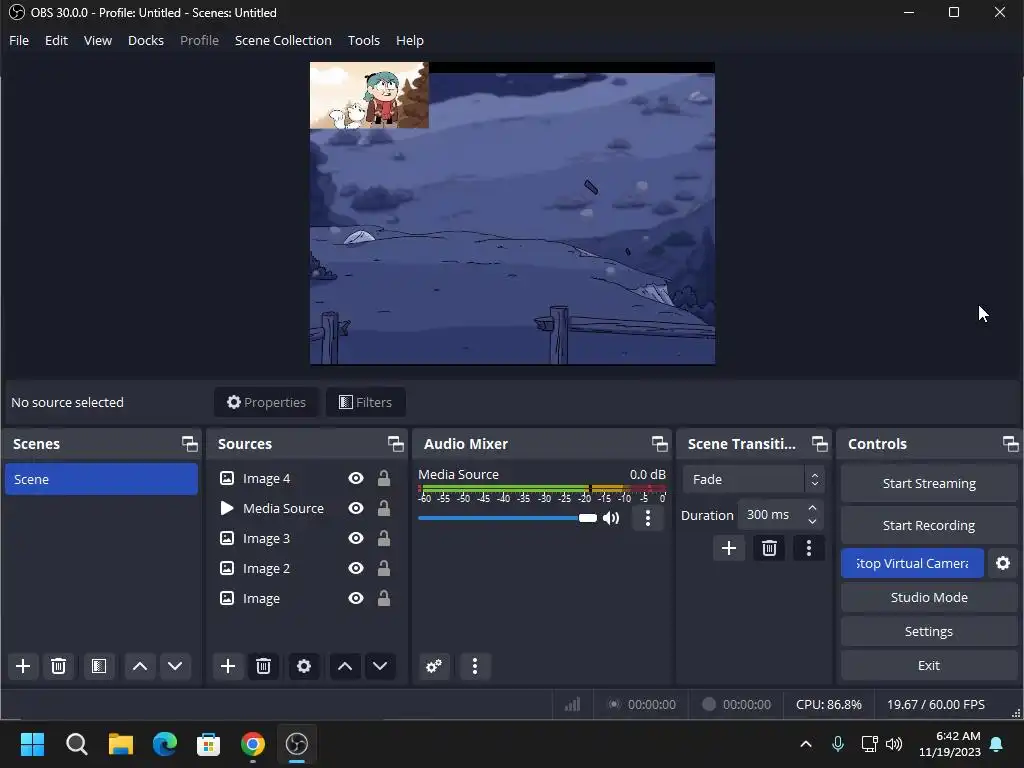Open Microsoft Edge from taskbar
Viewport: 1024px width, 768px height.
point(165,744)
